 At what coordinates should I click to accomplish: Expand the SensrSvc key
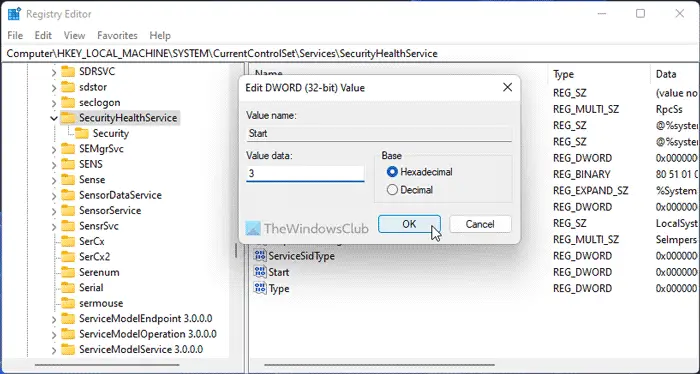[x=54, y=226]
